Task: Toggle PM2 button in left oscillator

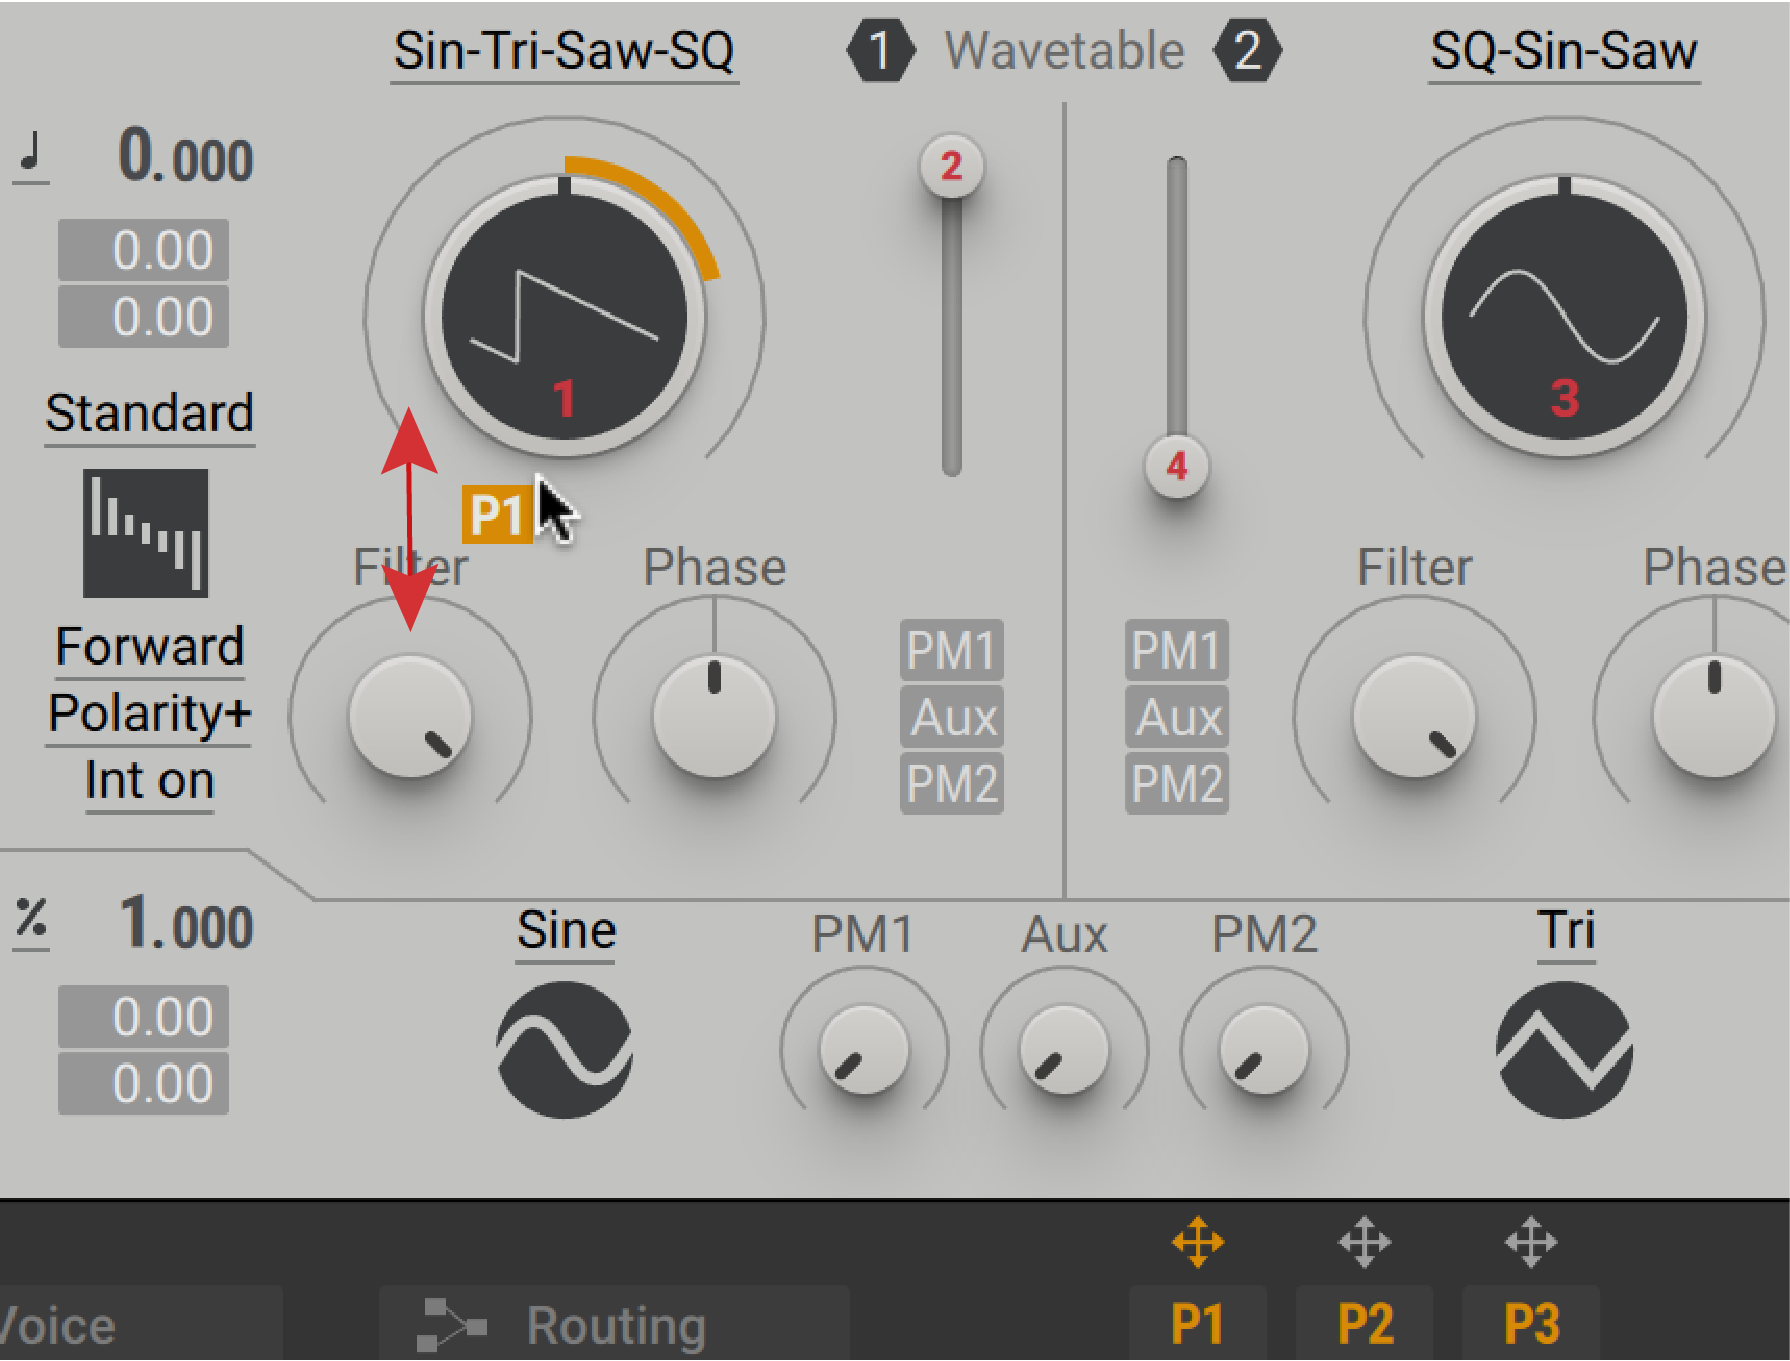Action: click(951, 783)
